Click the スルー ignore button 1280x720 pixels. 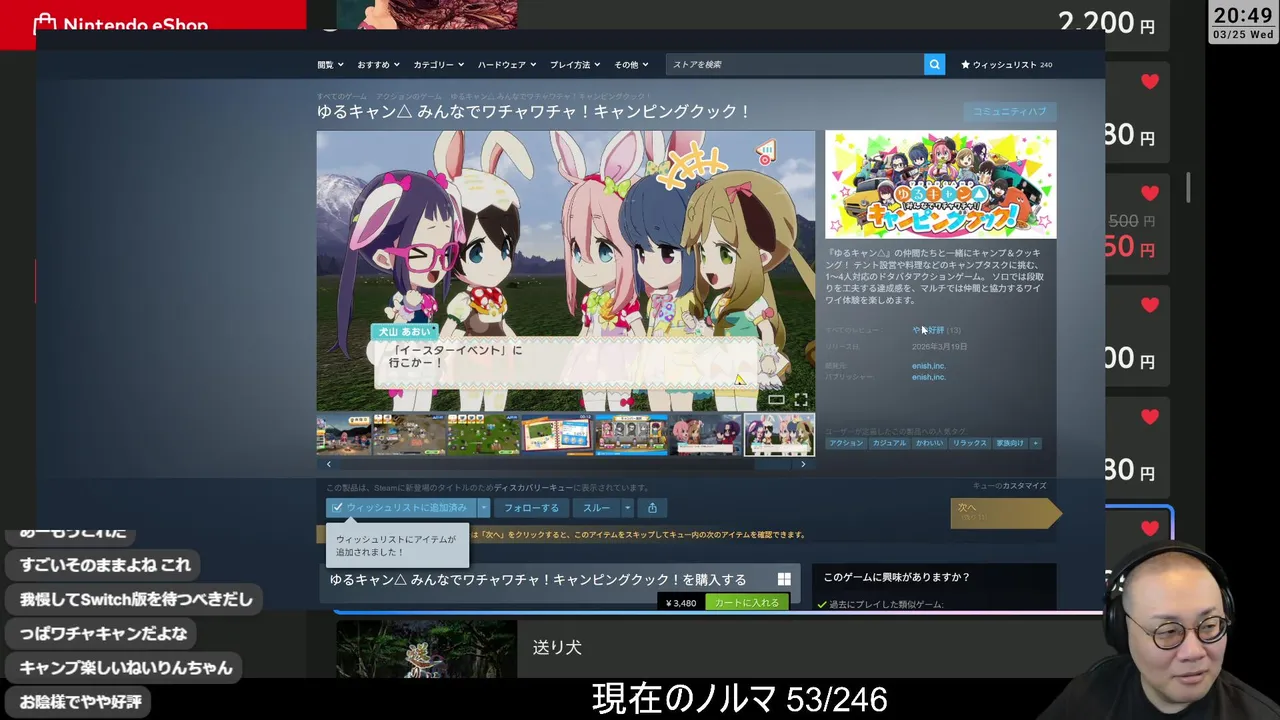coord(597,508)
